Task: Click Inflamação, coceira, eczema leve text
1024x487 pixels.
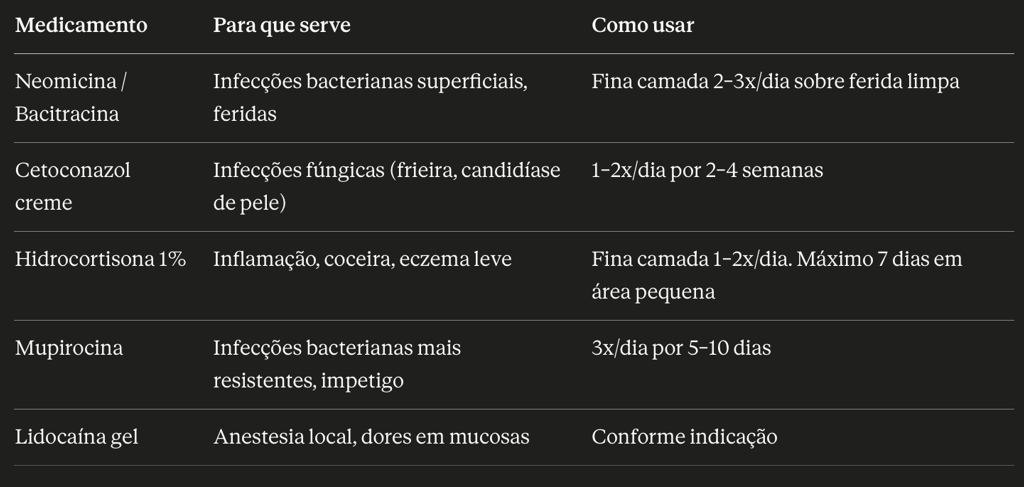Action: click(x=362, y=259)
